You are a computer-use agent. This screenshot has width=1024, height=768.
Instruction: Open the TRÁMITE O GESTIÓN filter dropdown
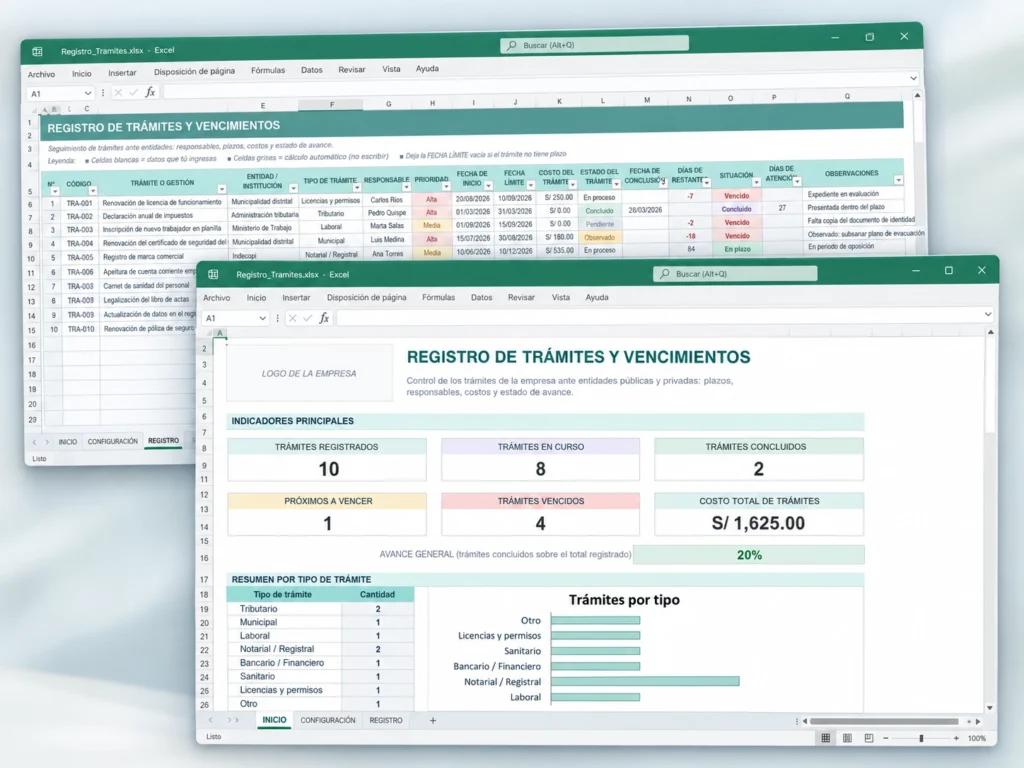point(222,189)
